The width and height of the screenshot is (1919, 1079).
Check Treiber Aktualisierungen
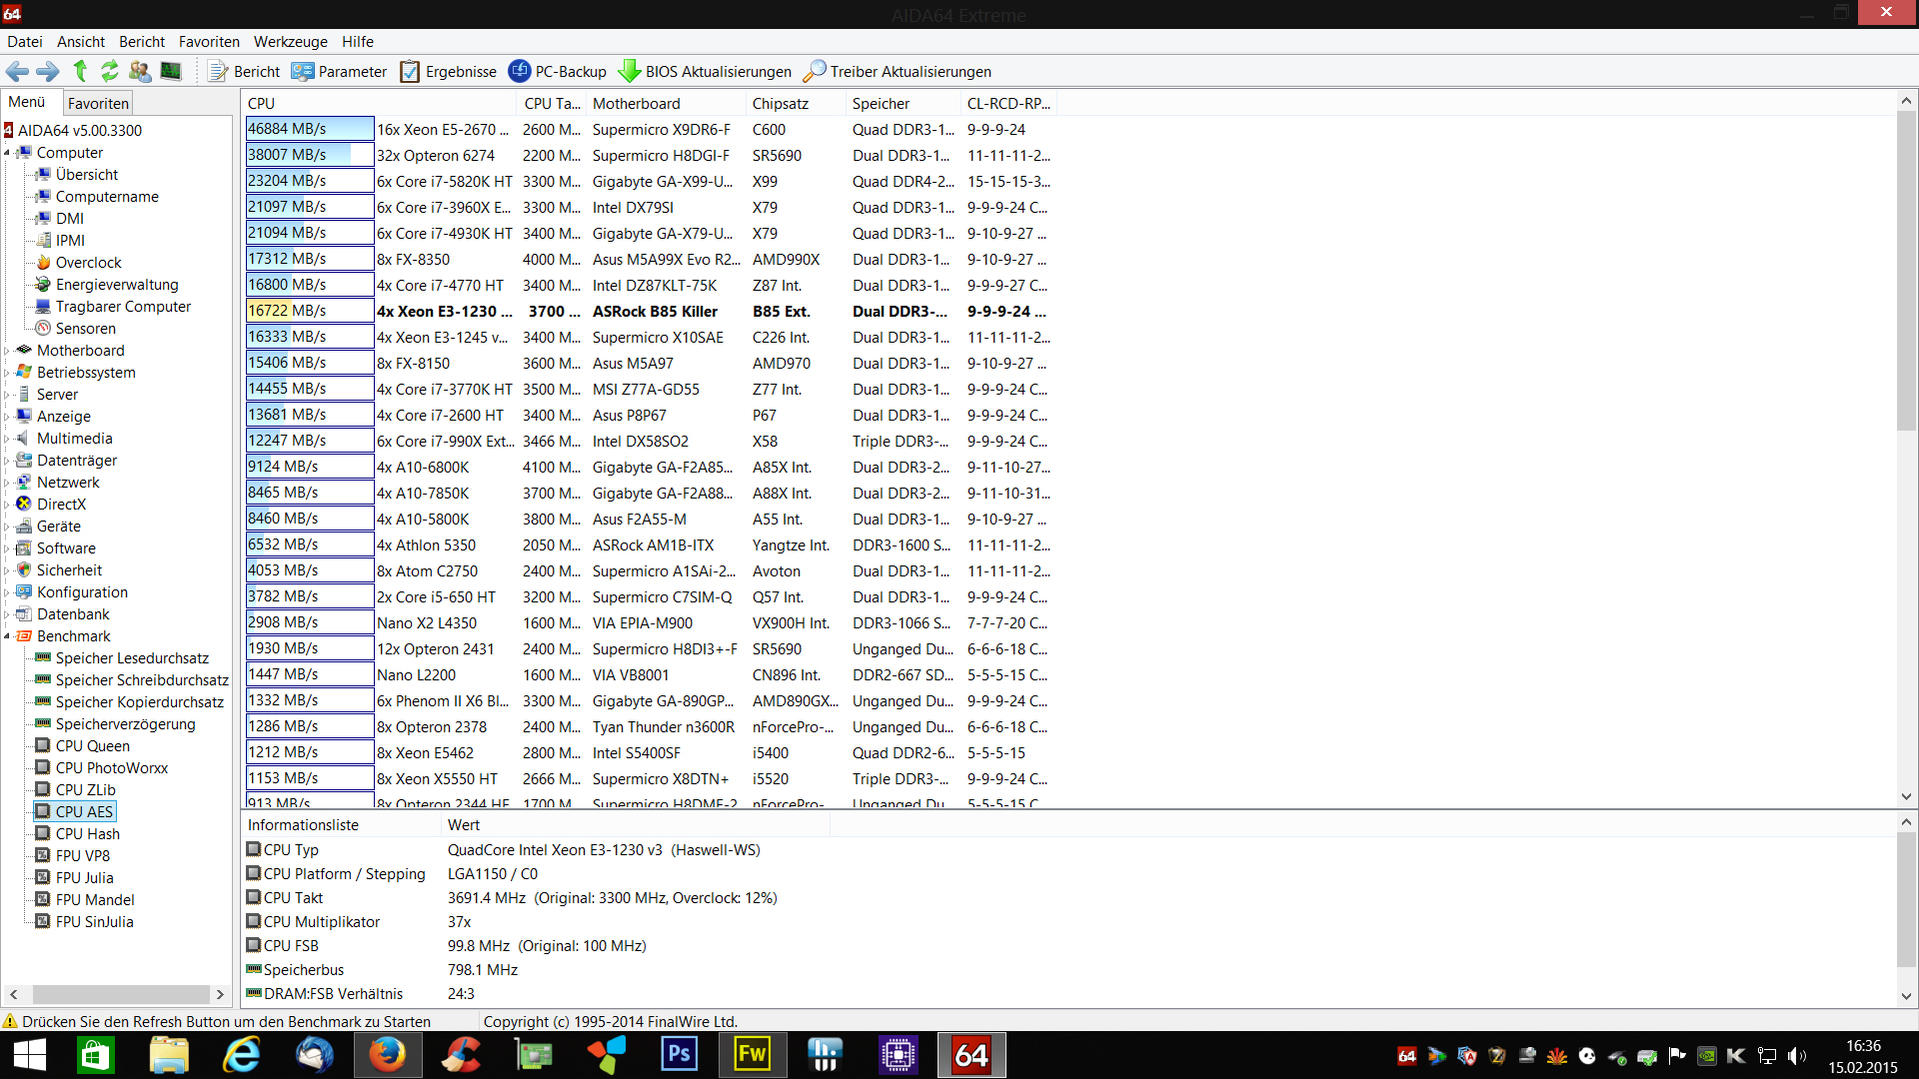(x=897, y=71)
